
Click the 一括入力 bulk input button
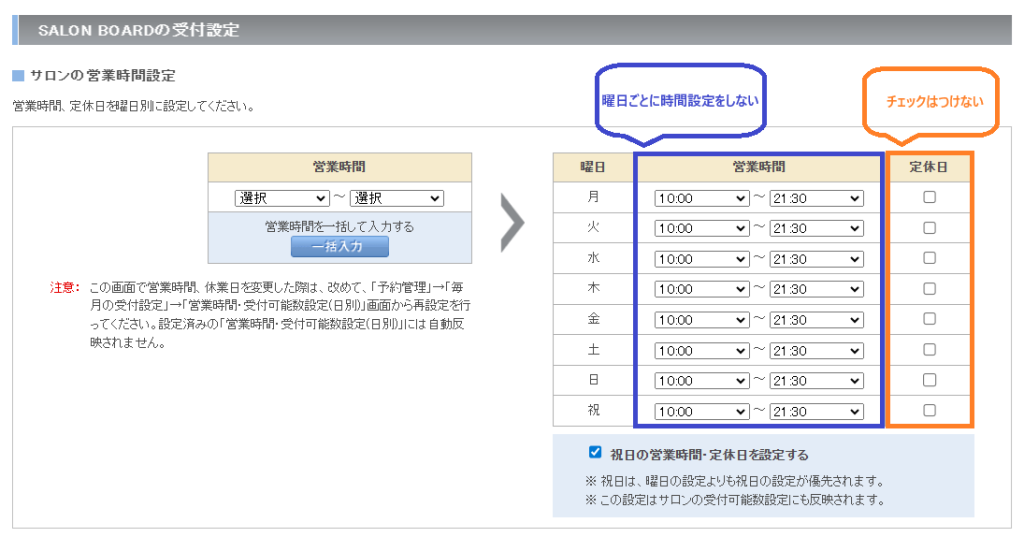[339, 246]
